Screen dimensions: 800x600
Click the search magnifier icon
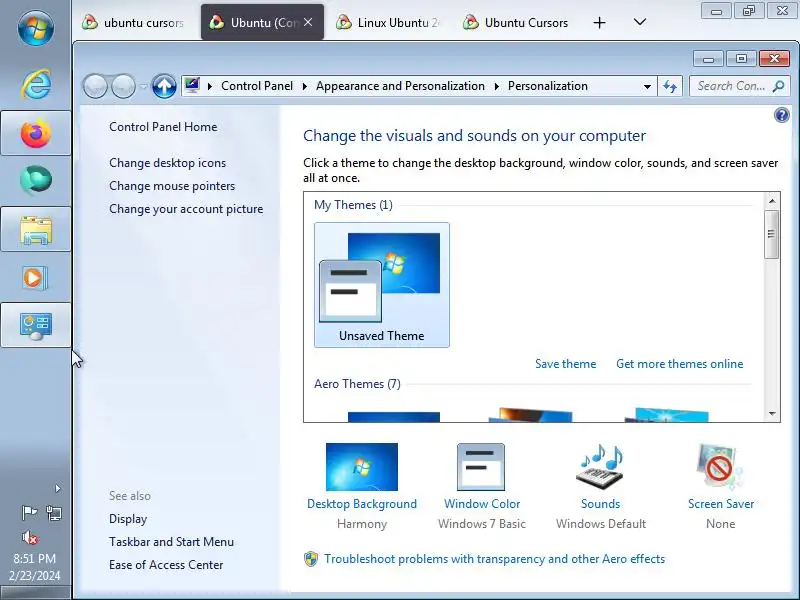(x=779, y=86)
